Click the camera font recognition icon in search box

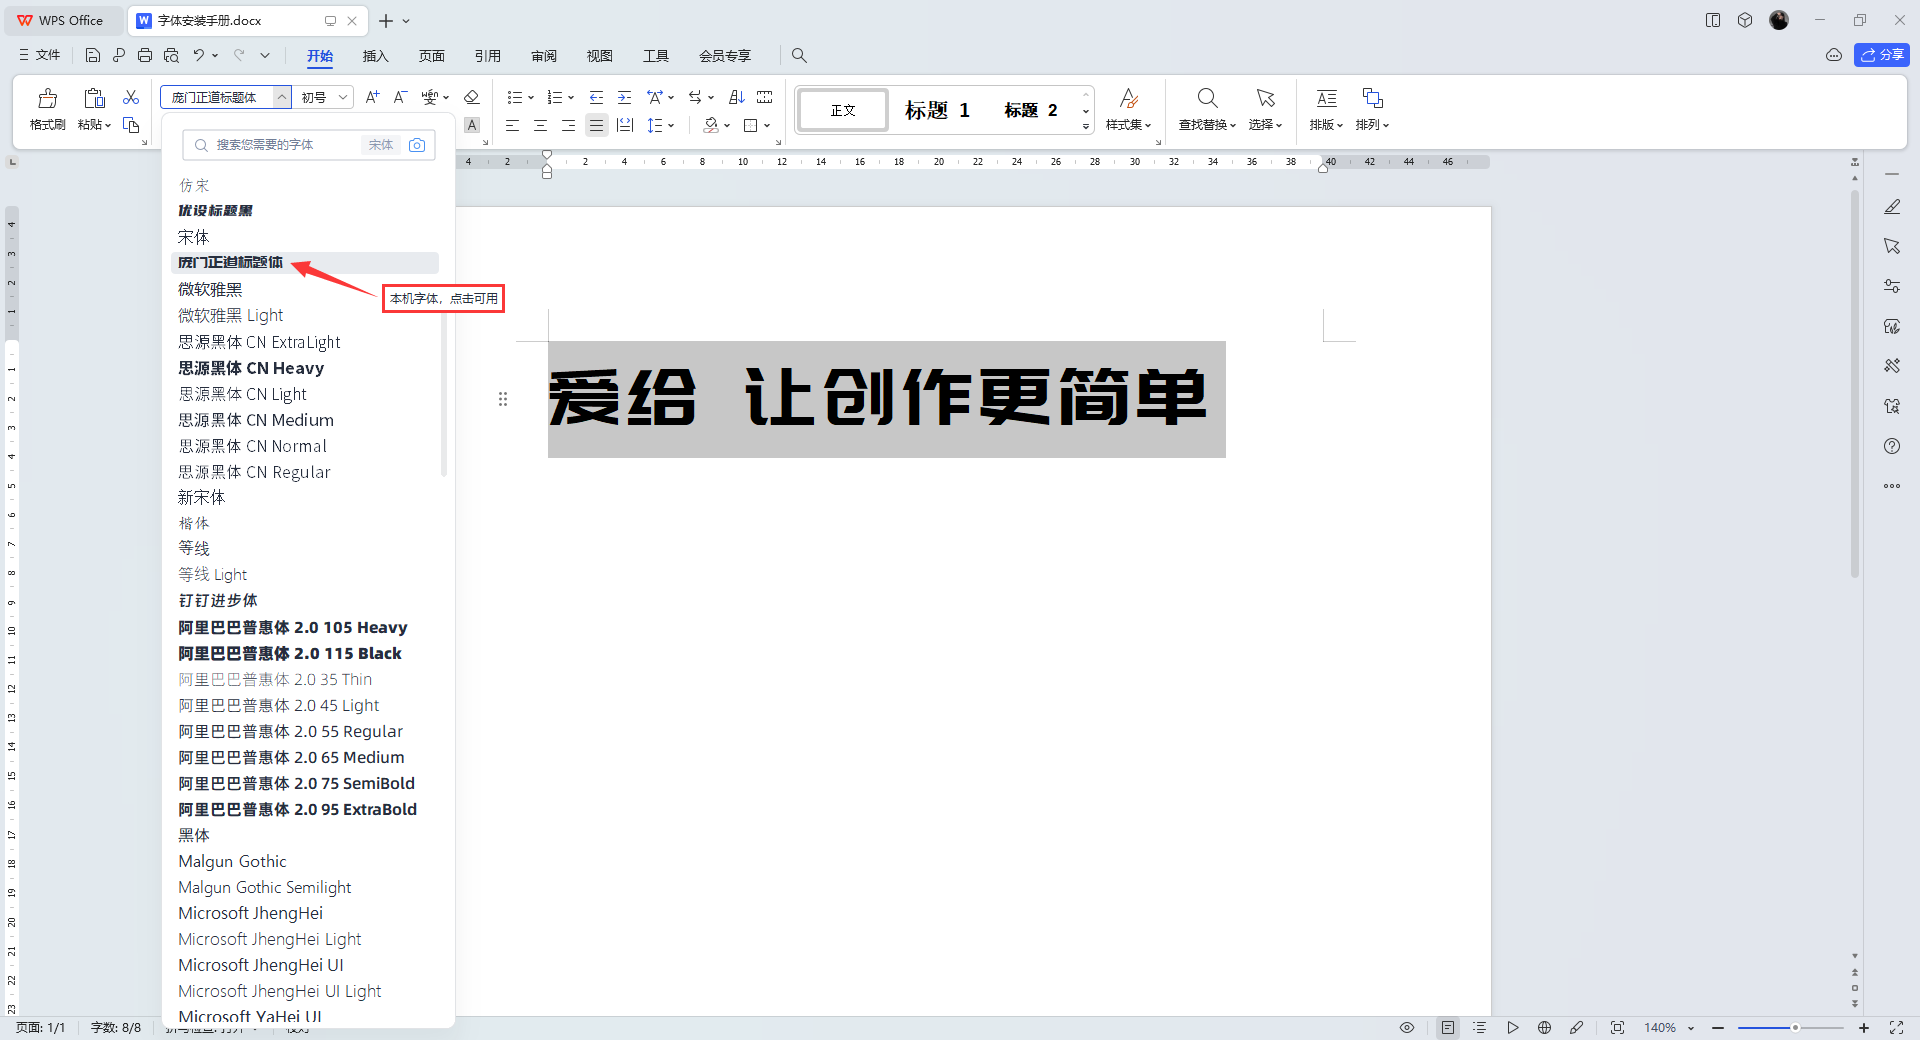(417, 145)
